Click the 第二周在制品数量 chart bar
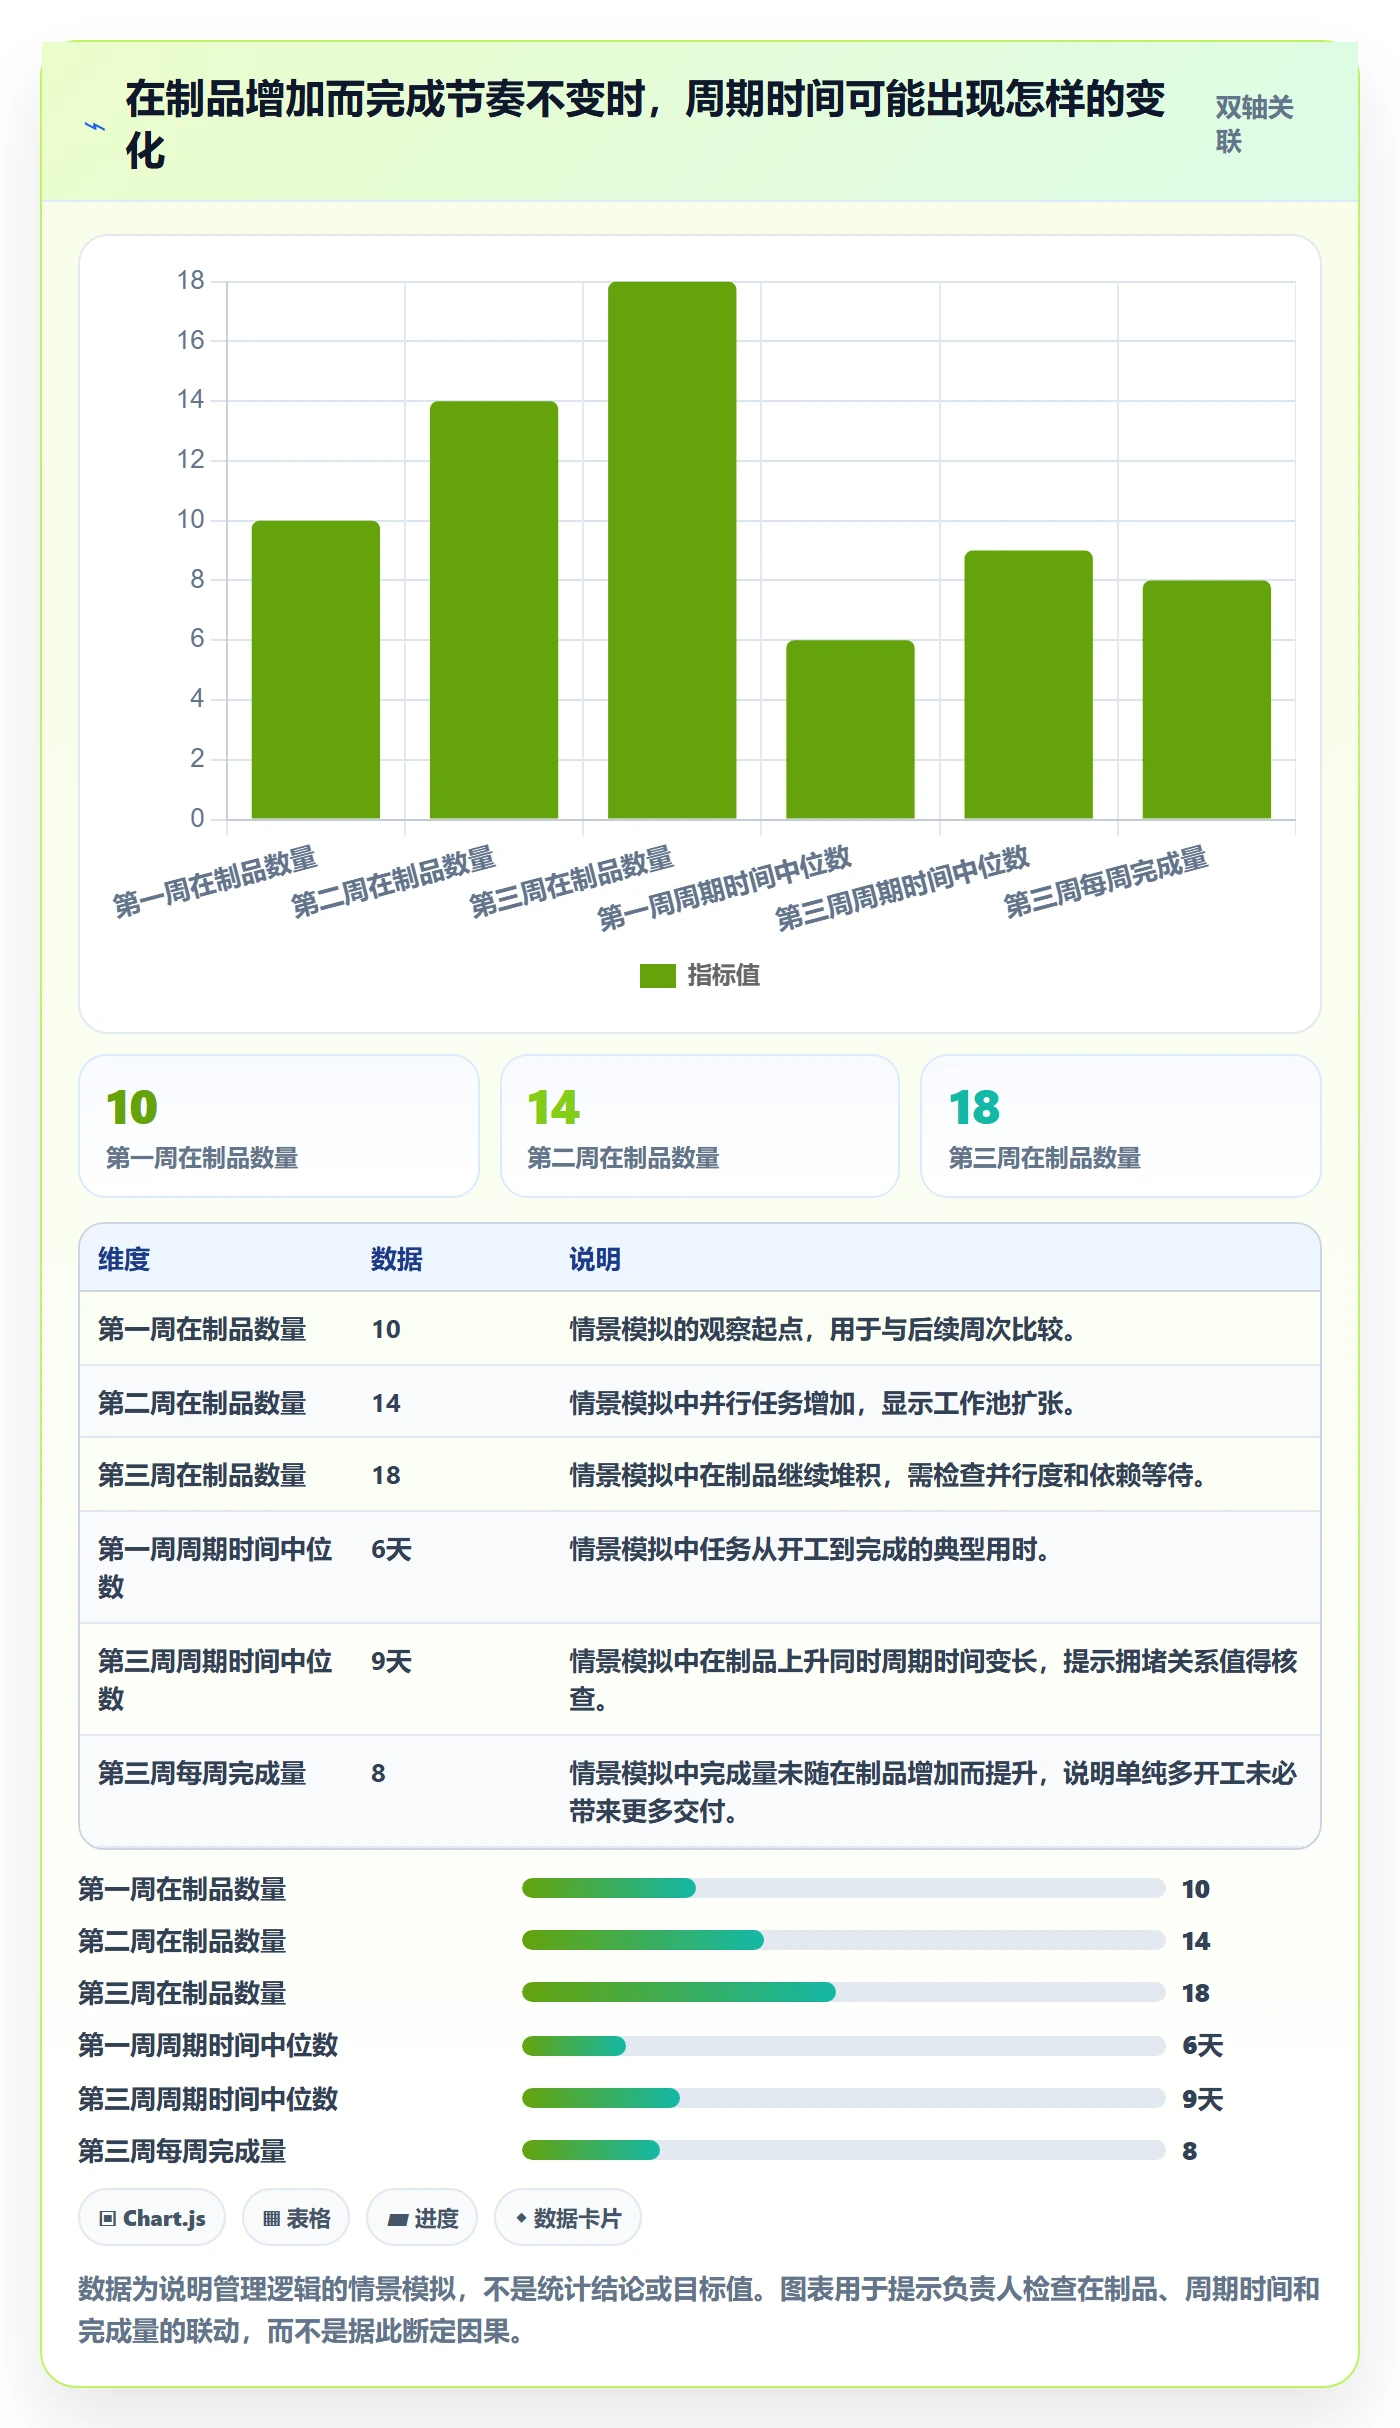1400x2428 pixels. pyautogui.click(x=494, y=610)
